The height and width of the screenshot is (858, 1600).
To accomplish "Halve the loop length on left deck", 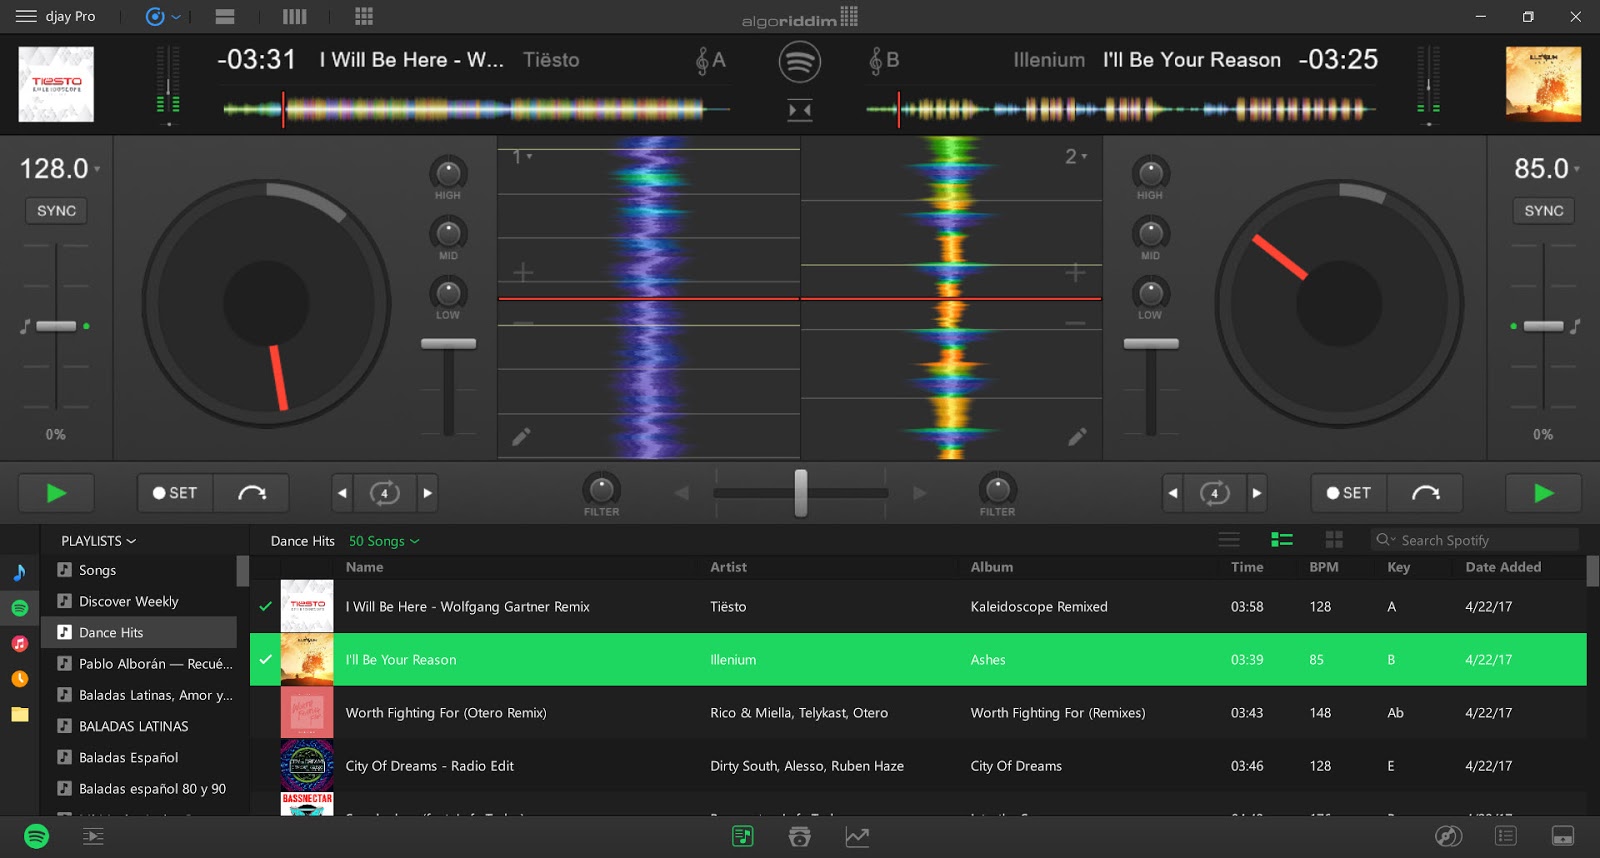I will point(342,493).
